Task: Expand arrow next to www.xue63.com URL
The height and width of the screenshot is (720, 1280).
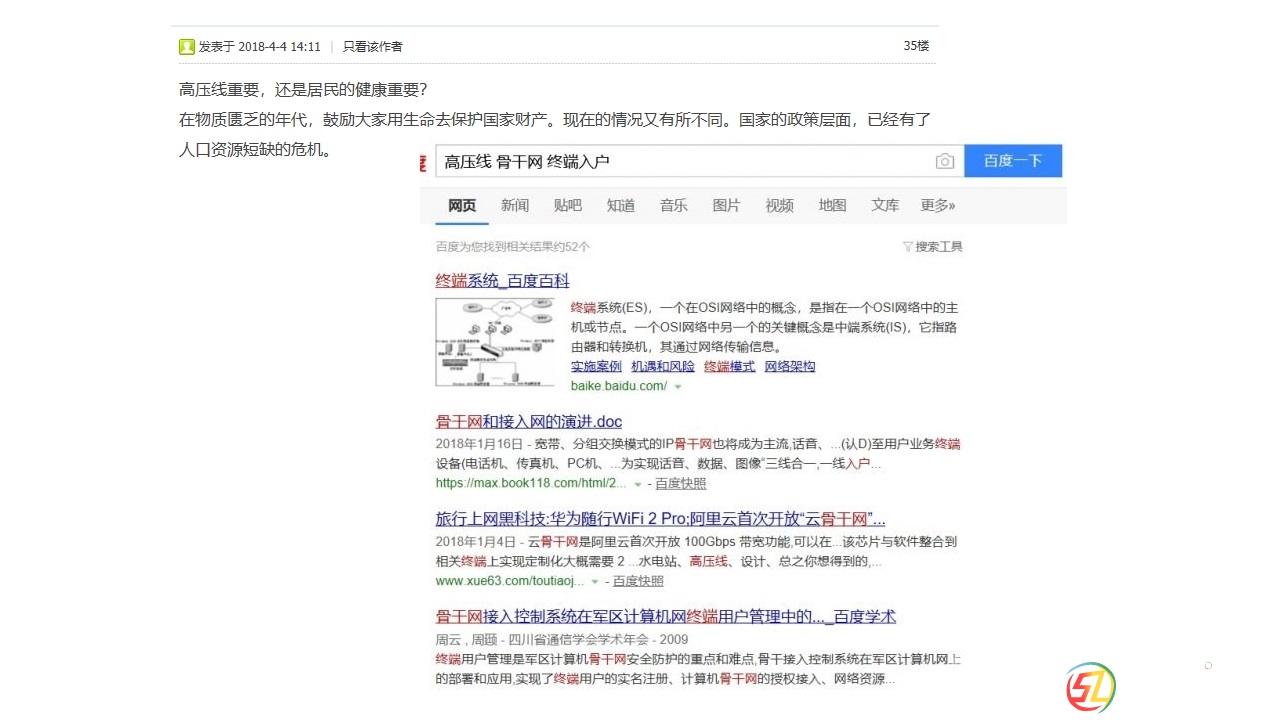Action: click(595, 582)
